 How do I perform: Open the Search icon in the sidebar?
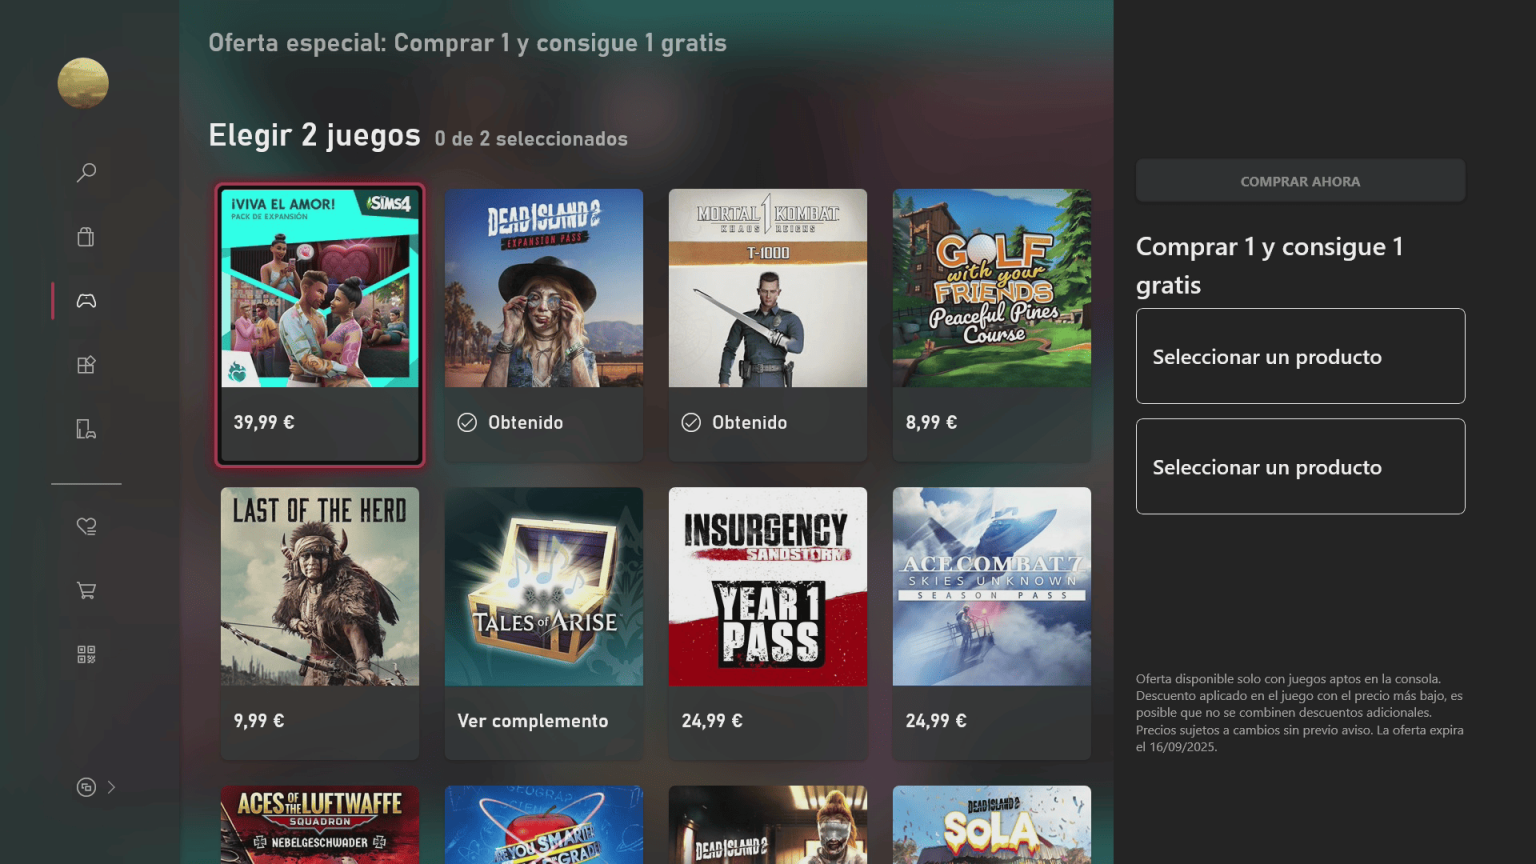(x=86, y=172)
